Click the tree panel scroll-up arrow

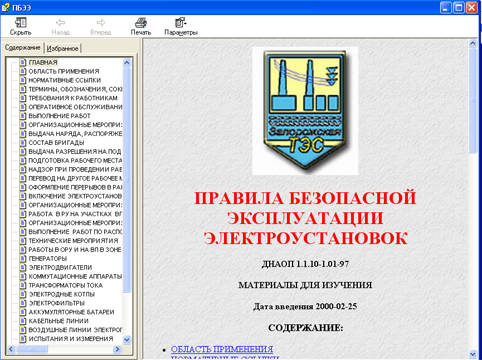[127, 62]
